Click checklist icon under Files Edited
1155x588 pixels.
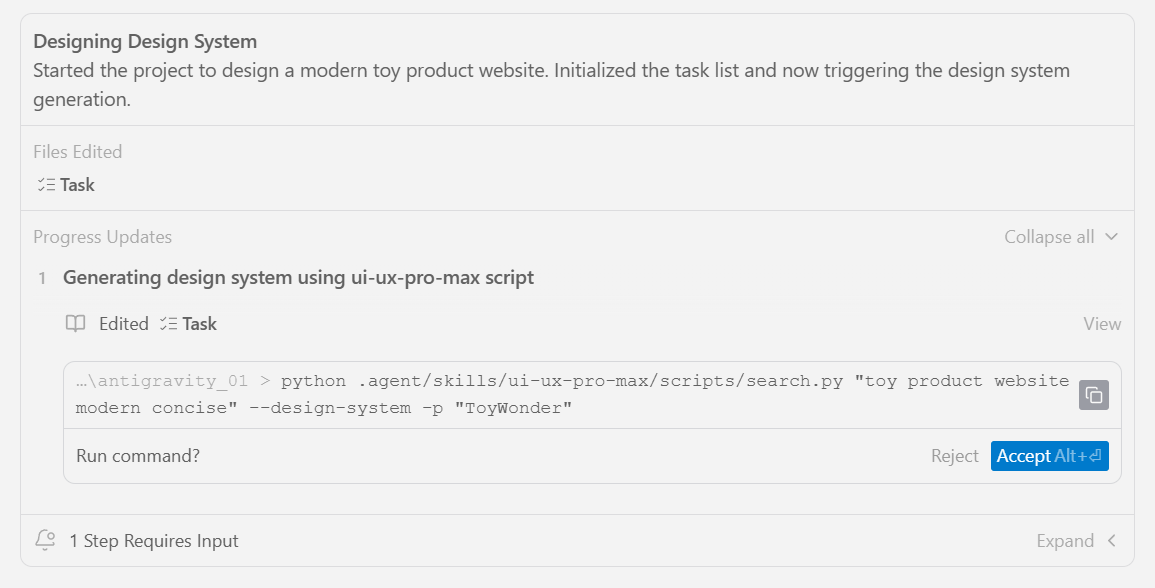click(x=45, y=185)
